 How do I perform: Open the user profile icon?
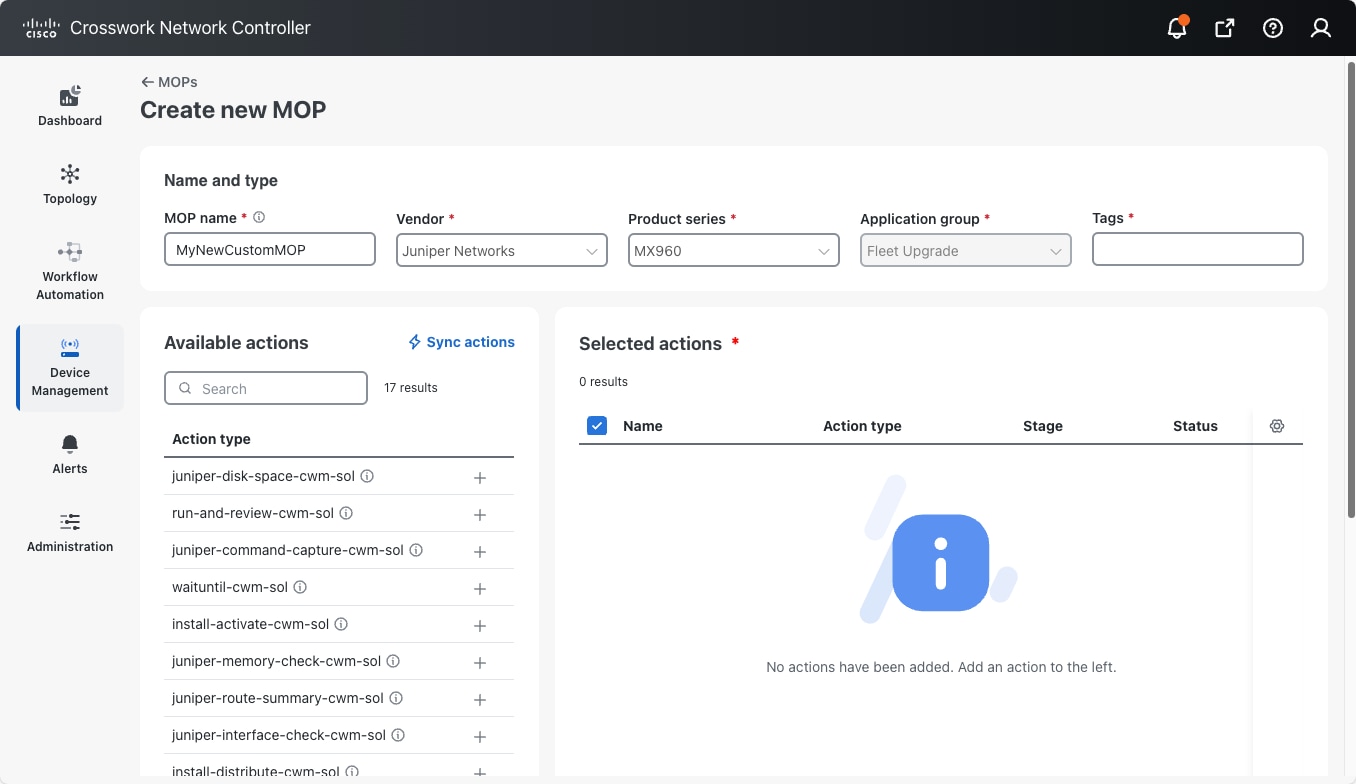coord(1320,28)
